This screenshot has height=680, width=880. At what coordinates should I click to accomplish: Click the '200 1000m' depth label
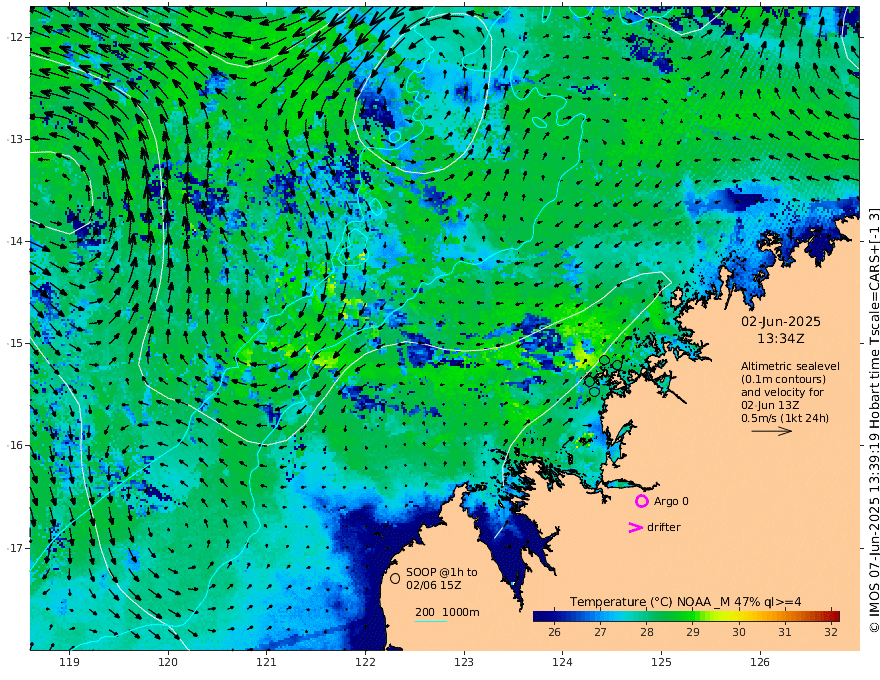pos(447,612)
